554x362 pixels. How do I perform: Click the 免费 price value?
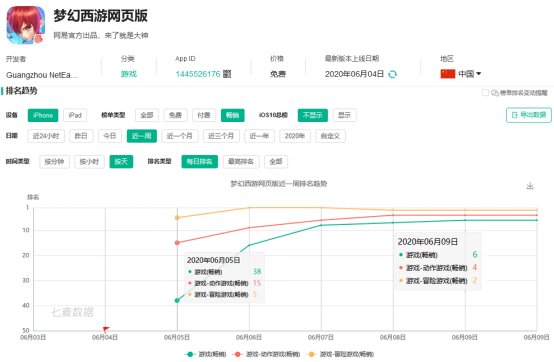coord(278,74)
